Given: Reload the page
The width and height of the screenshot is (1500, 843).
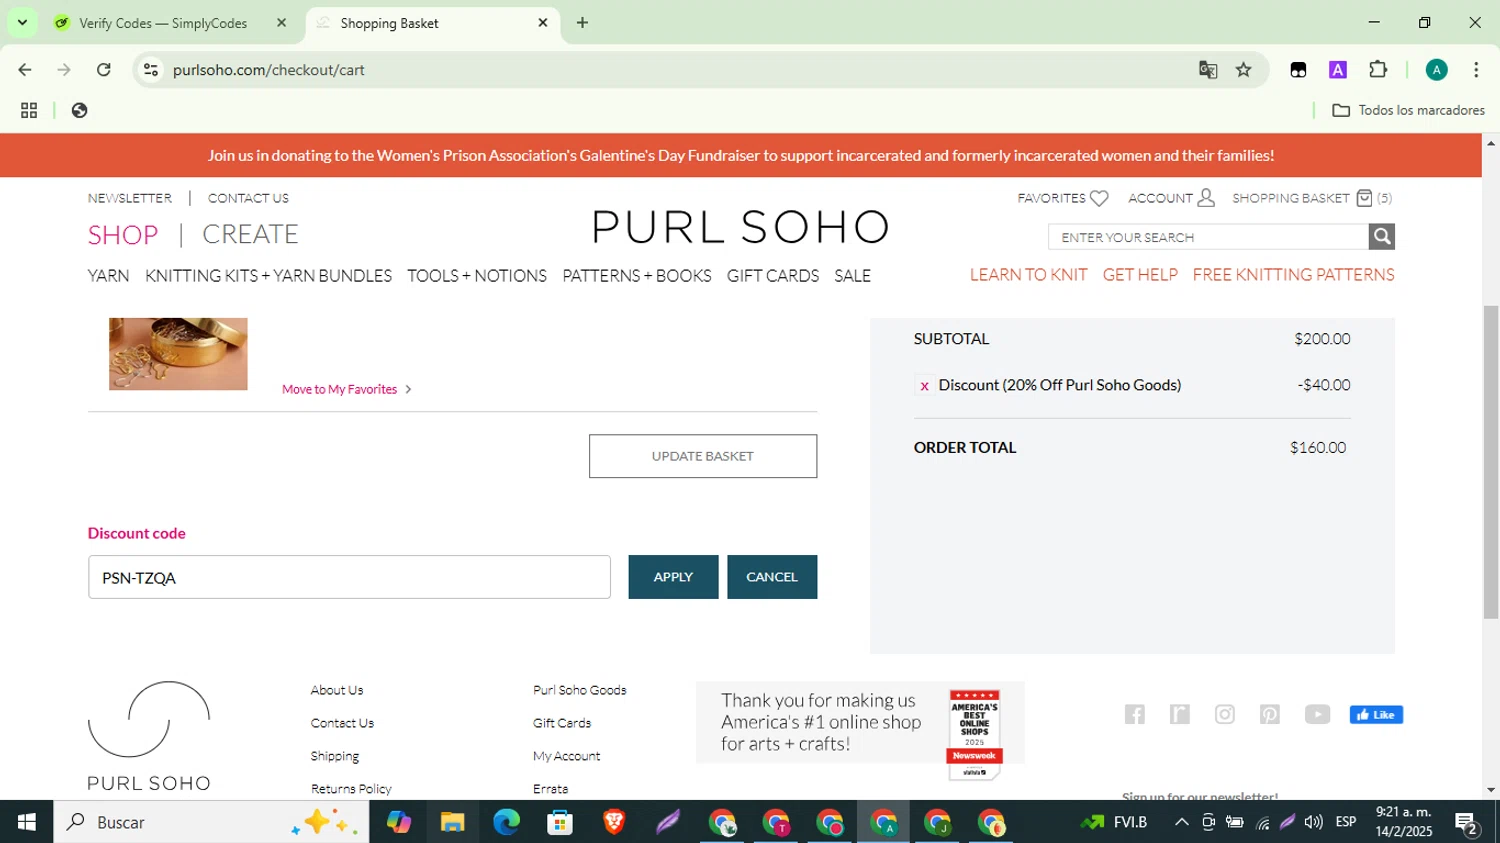Looking at the screenshot, I should [104, 70].
